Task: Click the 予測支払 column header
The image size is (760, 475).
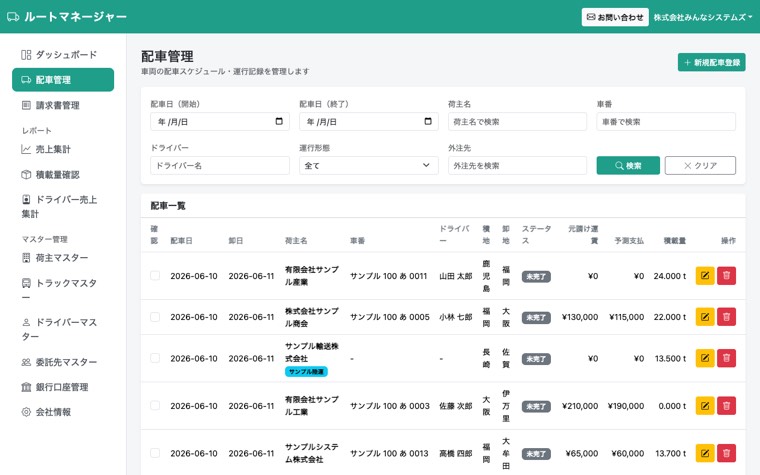Action: click(x=629, y=240)
